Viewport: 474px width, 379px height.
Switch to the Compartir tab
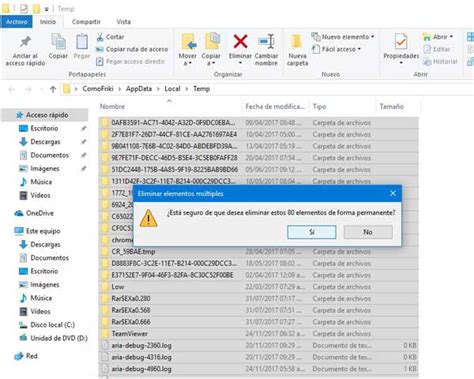click(86, 22)
